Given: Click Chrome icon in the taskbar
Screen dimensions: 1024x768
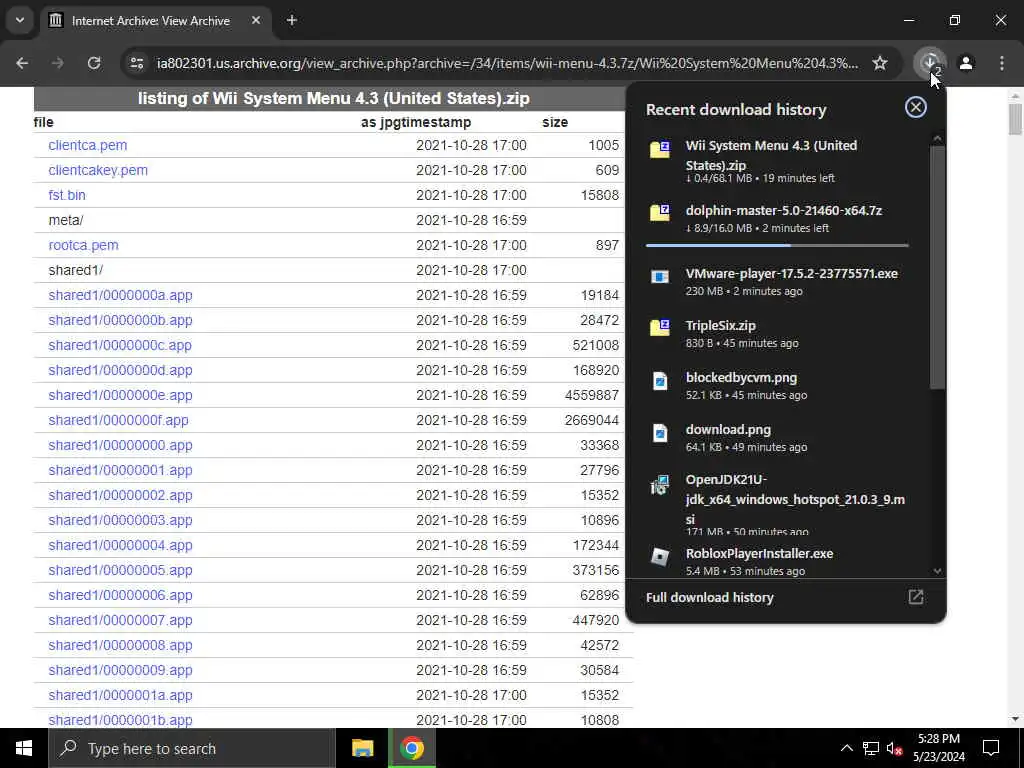Looking at the screenshot, I should 412,748.
